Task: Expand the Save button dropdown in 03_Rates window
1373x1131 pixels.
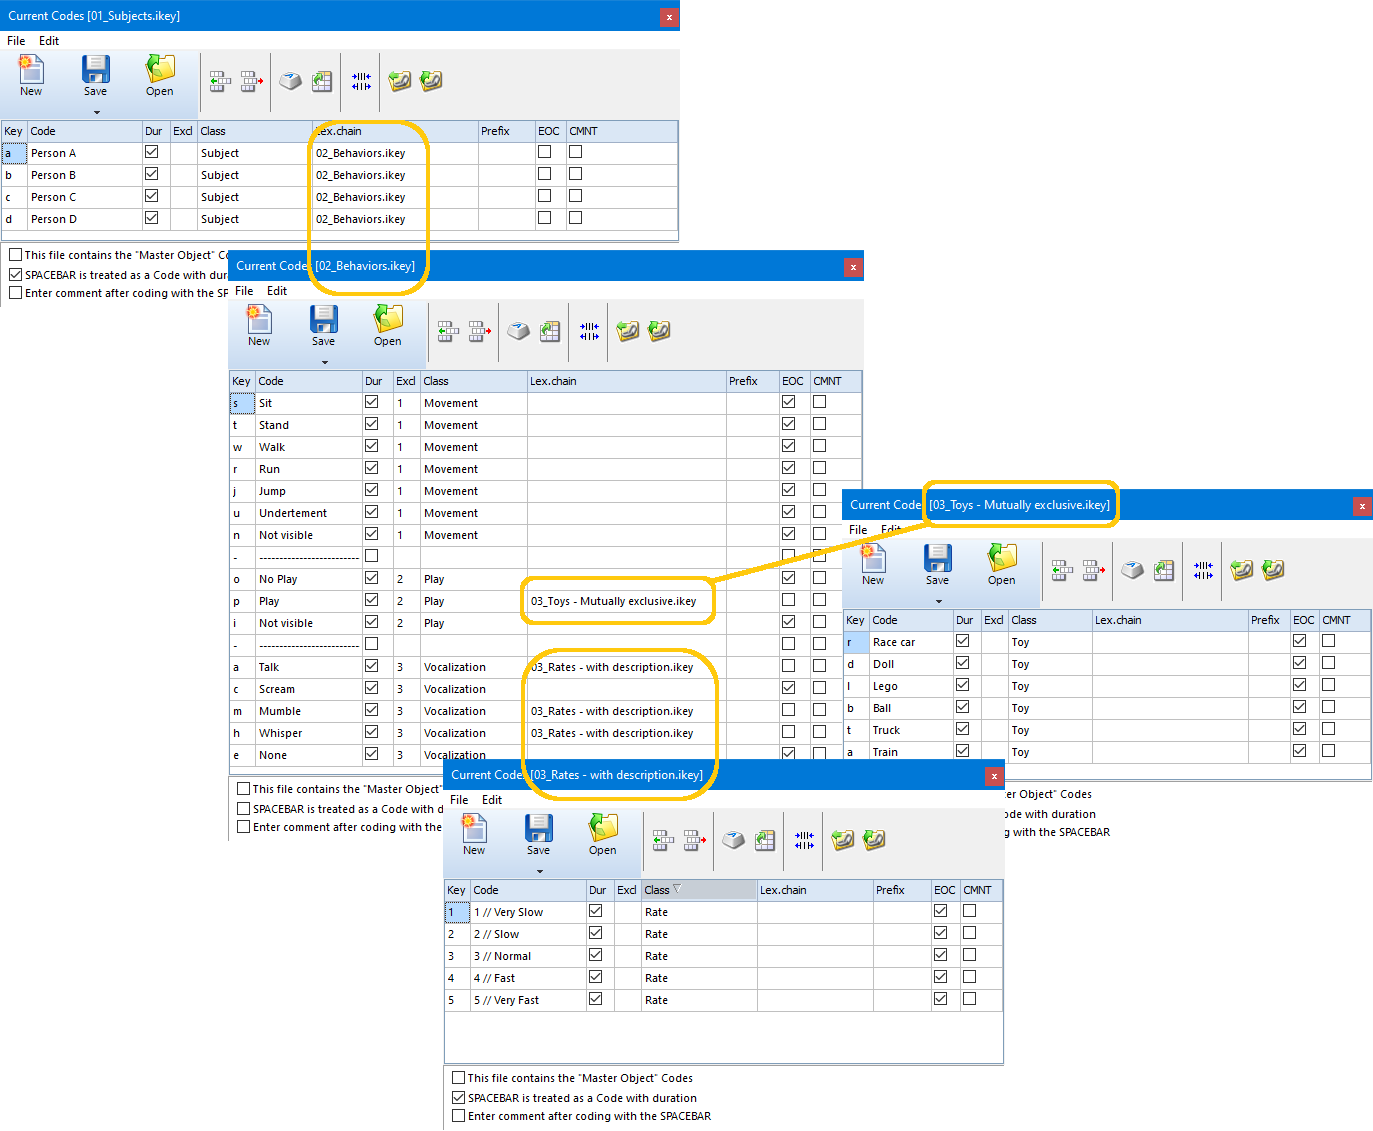Action: click(x=538, y=871)
